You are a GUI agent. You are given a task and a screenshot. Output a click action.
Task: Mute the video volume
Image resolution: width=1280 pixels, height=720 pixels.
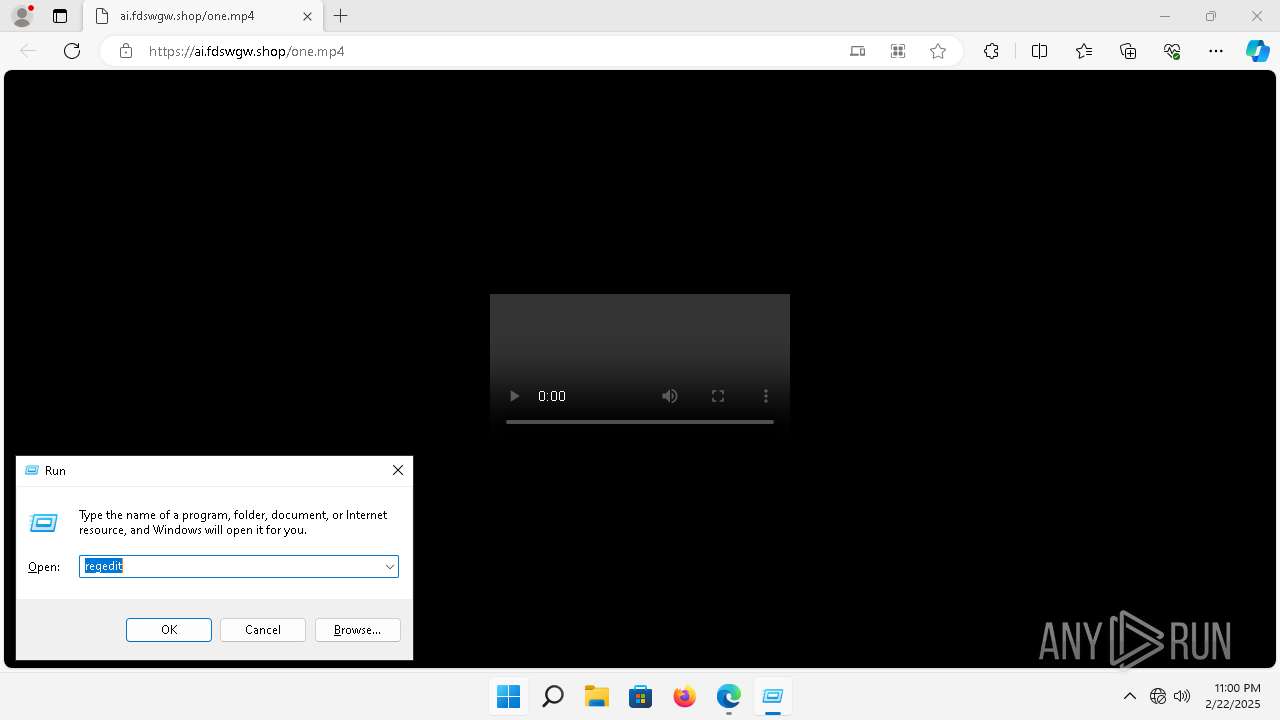click(670, 396)
